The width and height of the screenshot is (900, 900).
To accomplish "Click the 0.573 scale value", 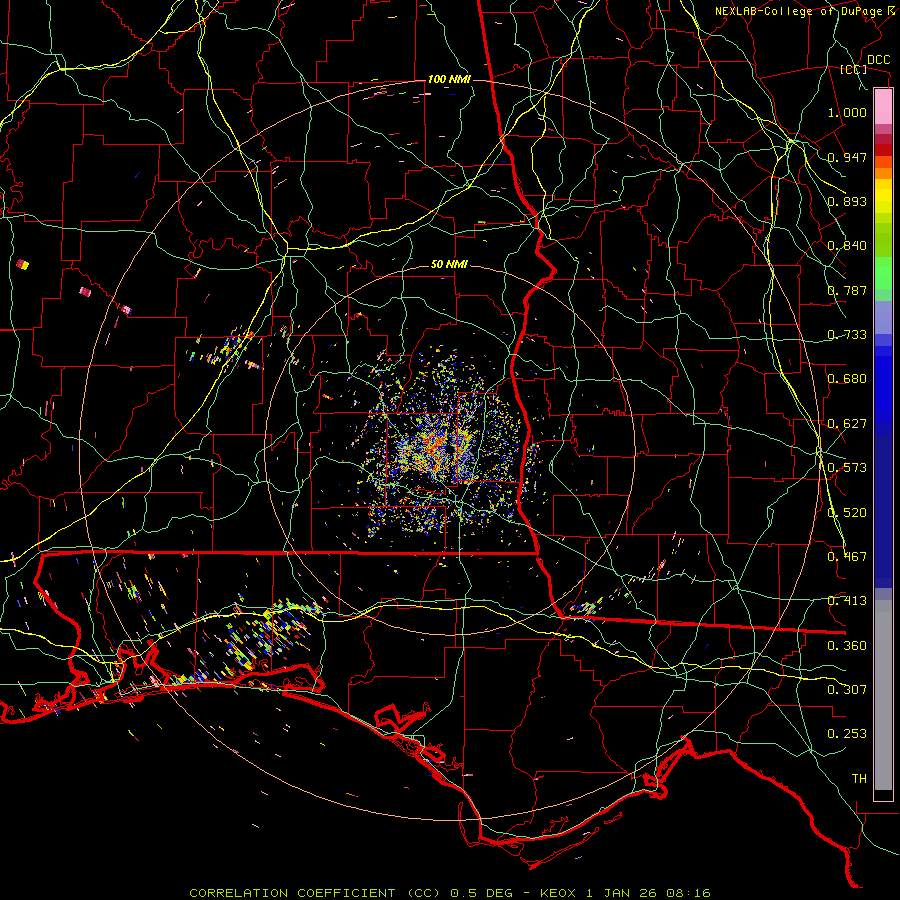I will pos(847,468).
